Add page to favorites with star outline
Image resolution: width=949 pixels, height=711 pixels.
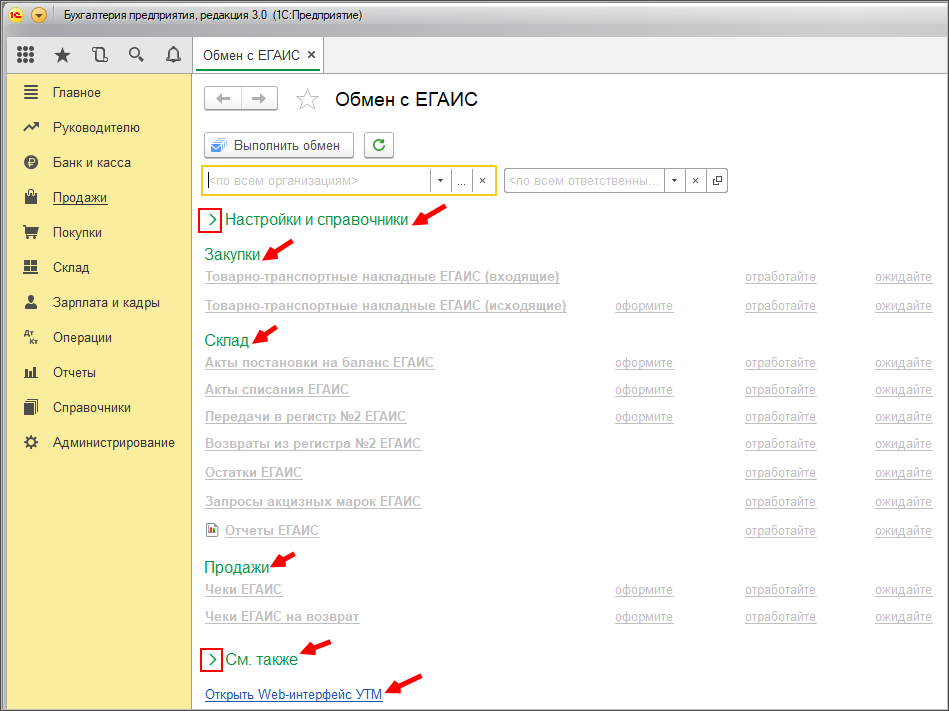[x=307, y=99]
